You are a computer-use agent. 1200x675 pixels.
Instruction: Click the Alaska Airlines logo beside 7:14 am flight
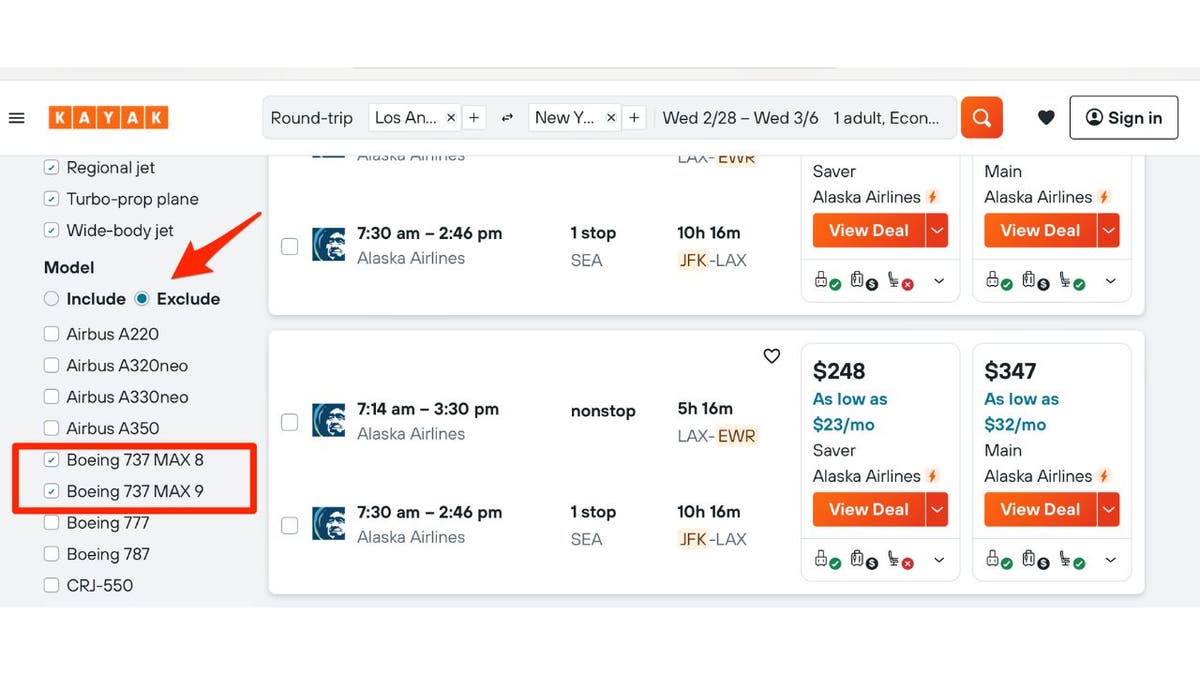[x=328, y=421]
